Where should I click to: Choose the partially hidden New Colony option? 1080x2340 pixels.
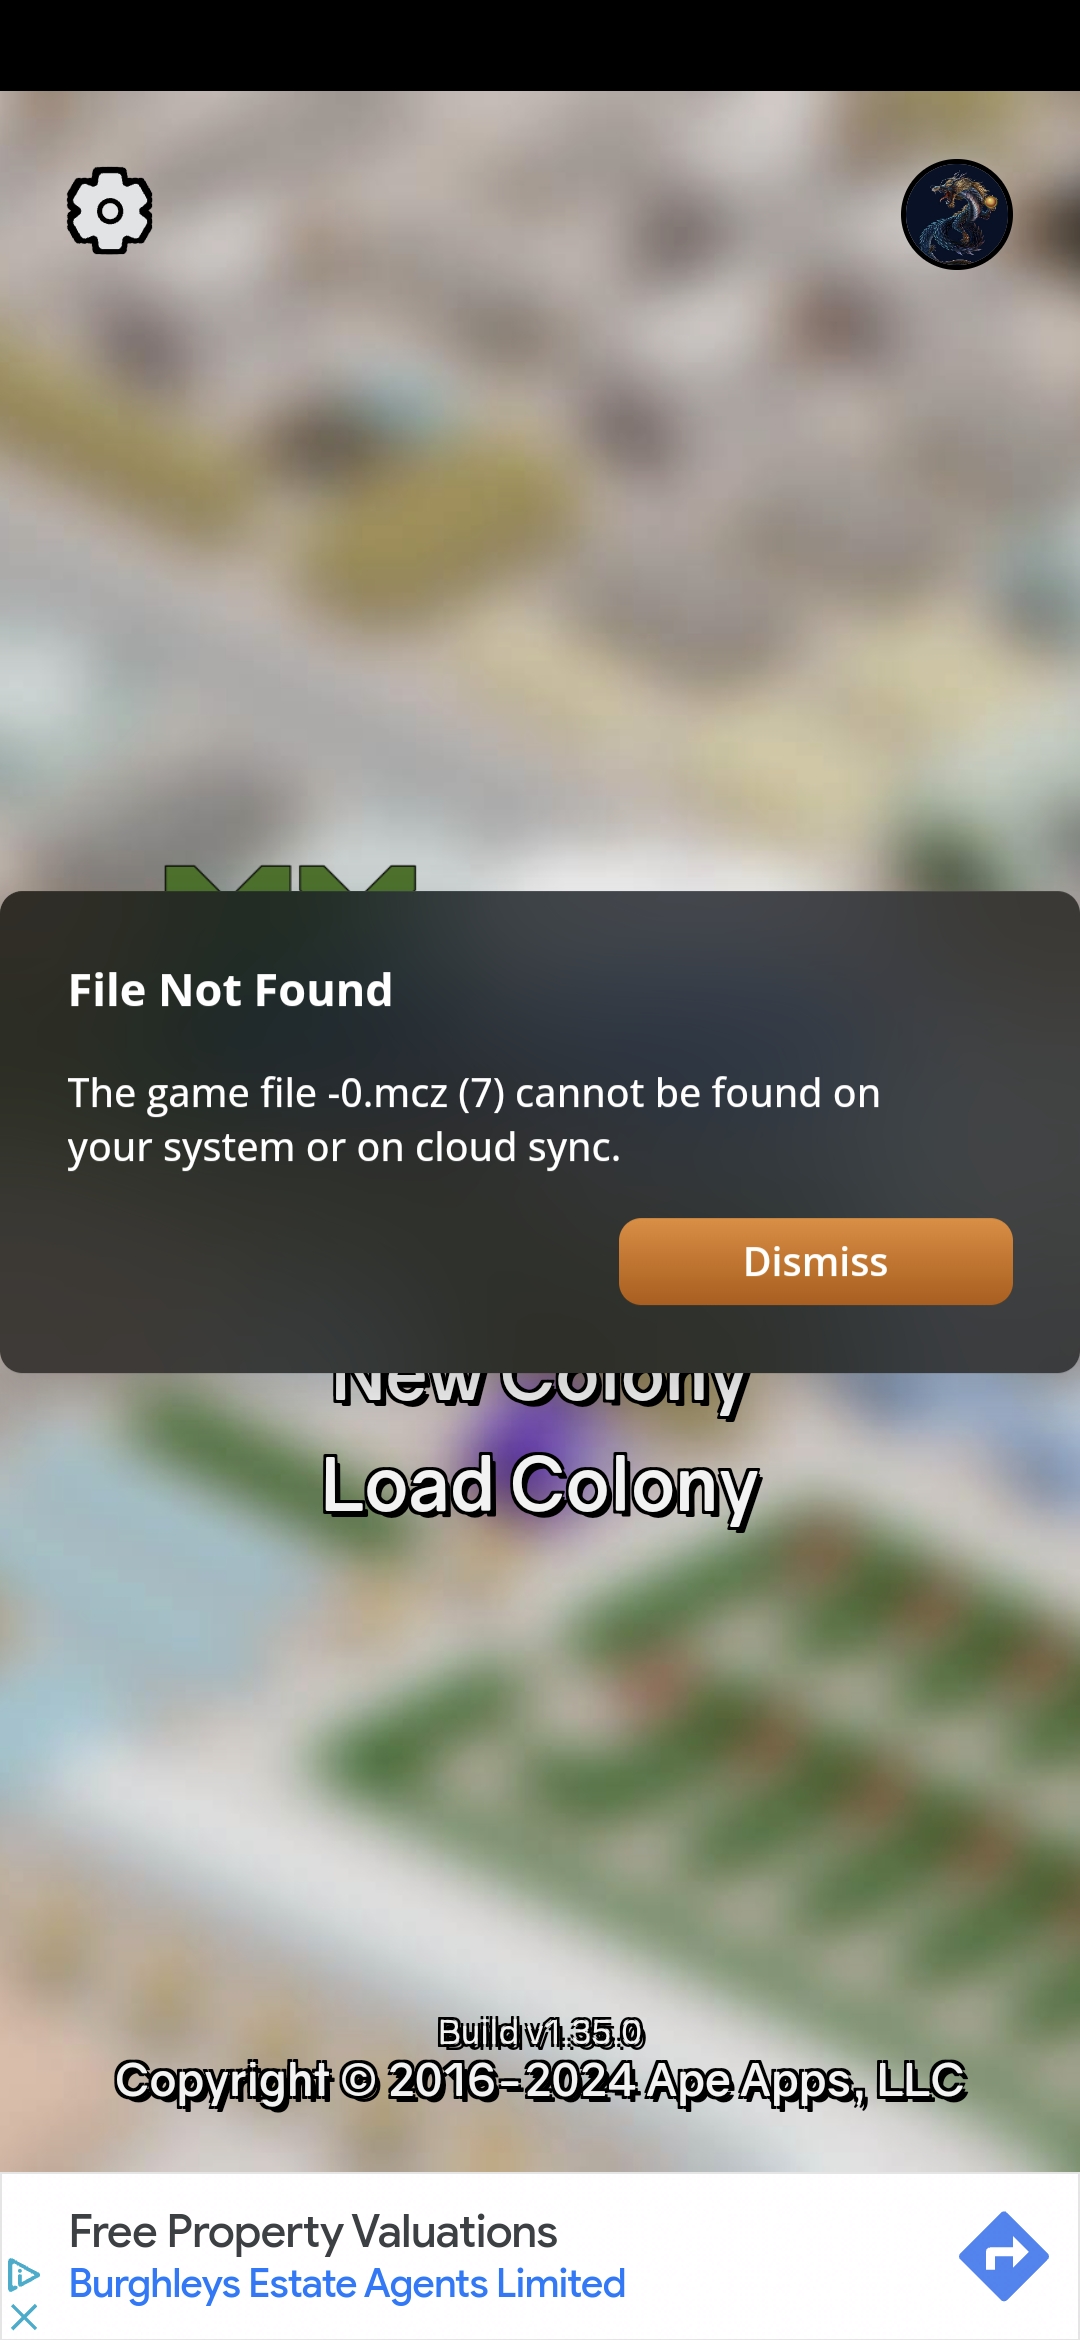(541, 1391)
